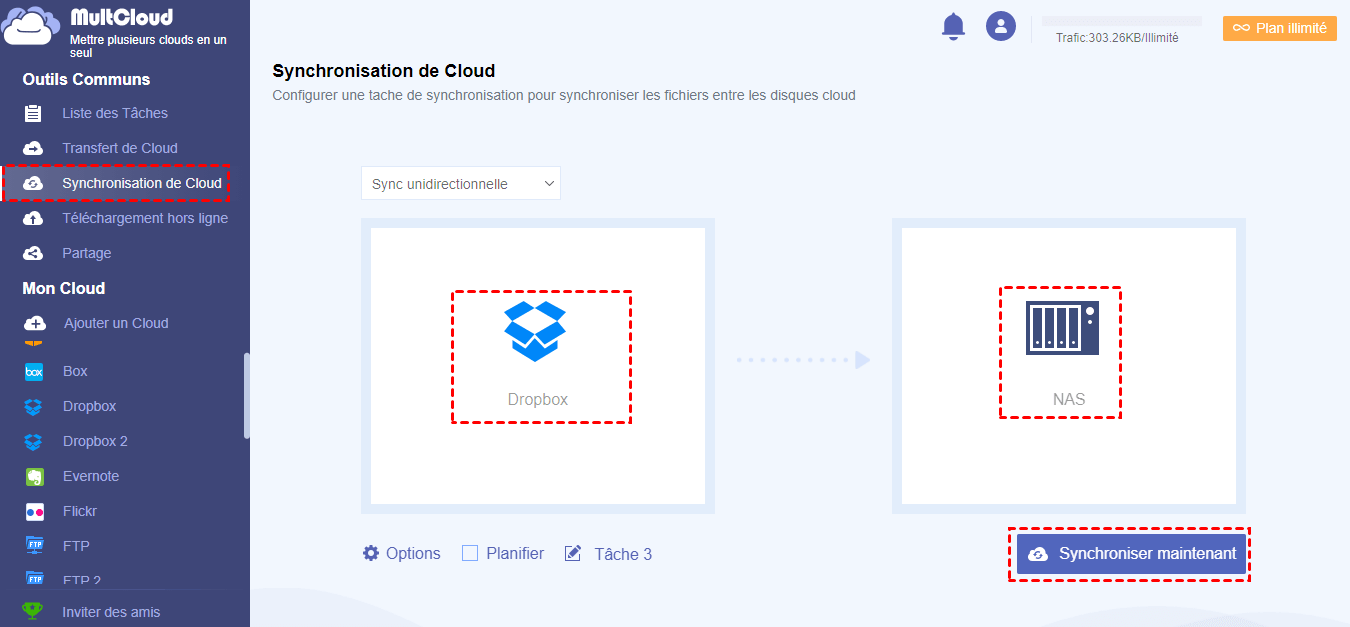Open the sync Options link
The width and height of the screenshot is (1350, 627).
413,553
